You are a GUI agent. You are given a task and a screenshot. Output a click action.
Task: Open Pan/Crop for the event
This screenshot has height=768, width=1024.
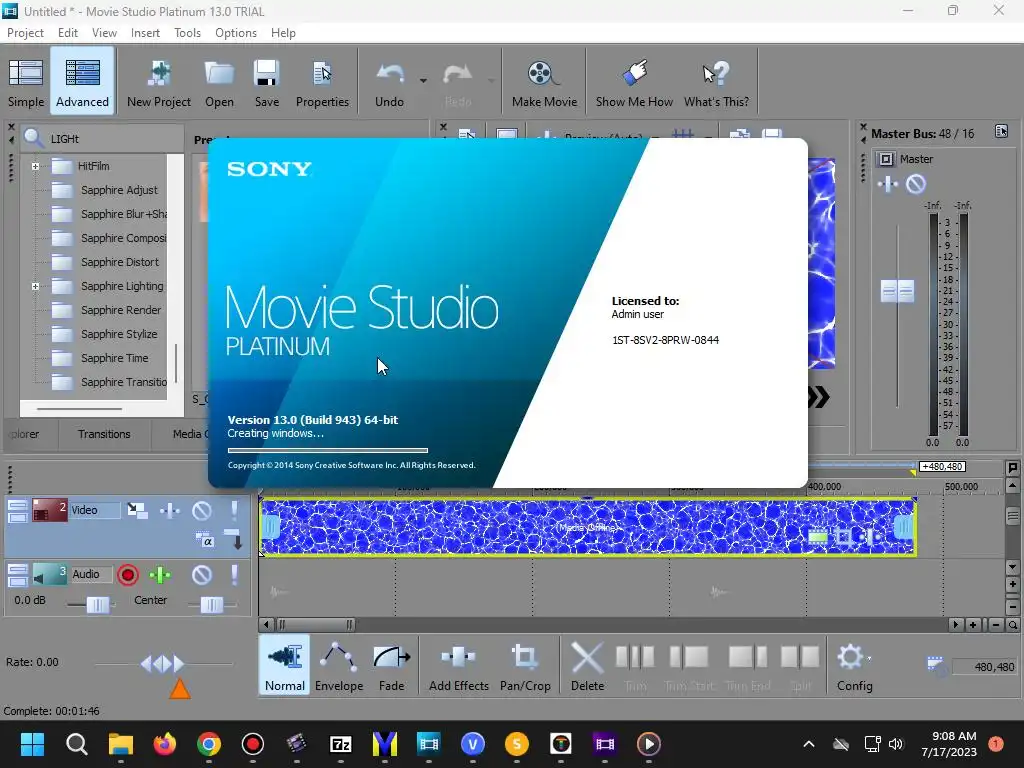525,666
